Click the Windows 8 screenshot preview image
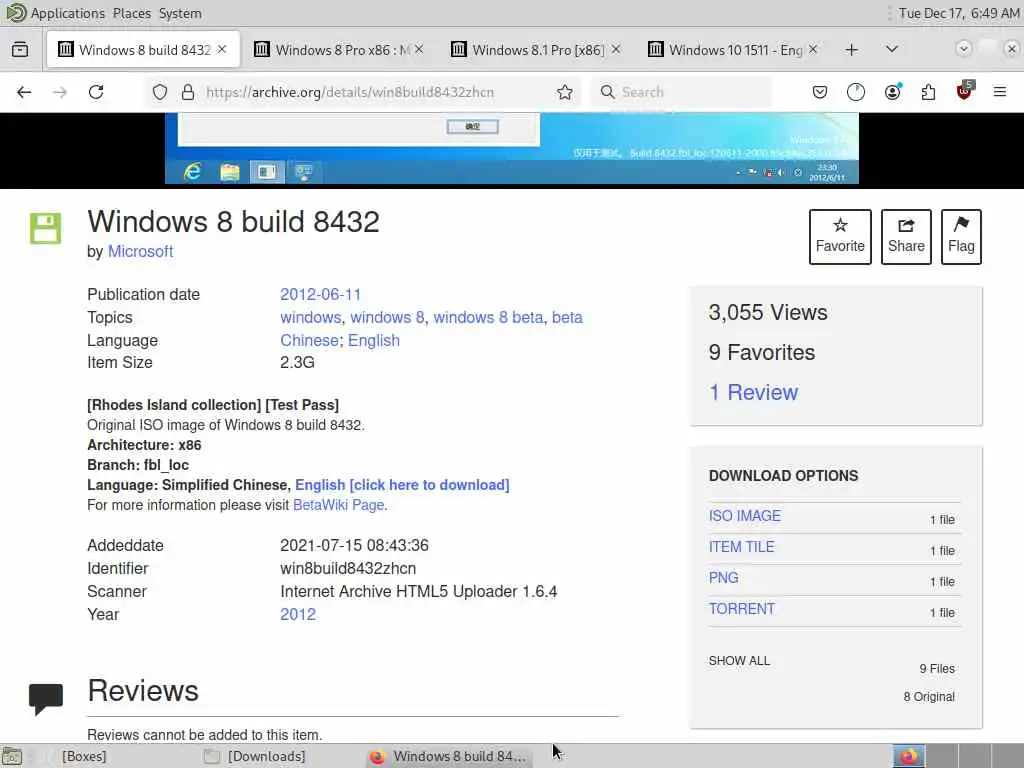 (x=511, y=148)
